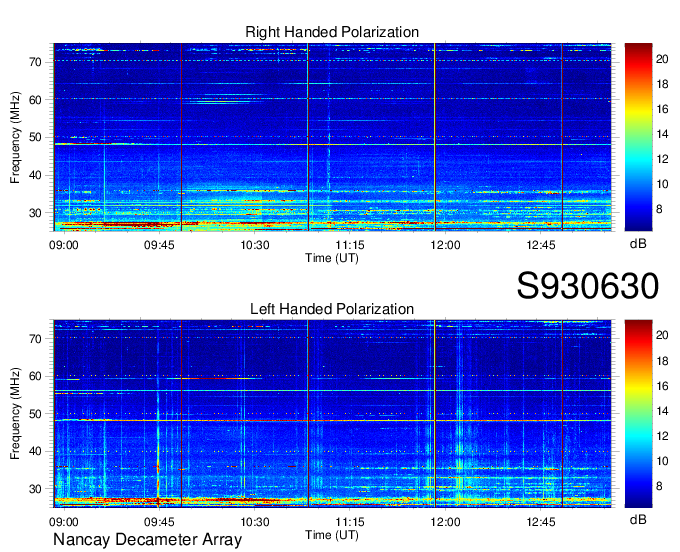Click the 12 dB tick on Right Handed colorbar
This screenshot has width=680, height=552.
tap(662, 159)
